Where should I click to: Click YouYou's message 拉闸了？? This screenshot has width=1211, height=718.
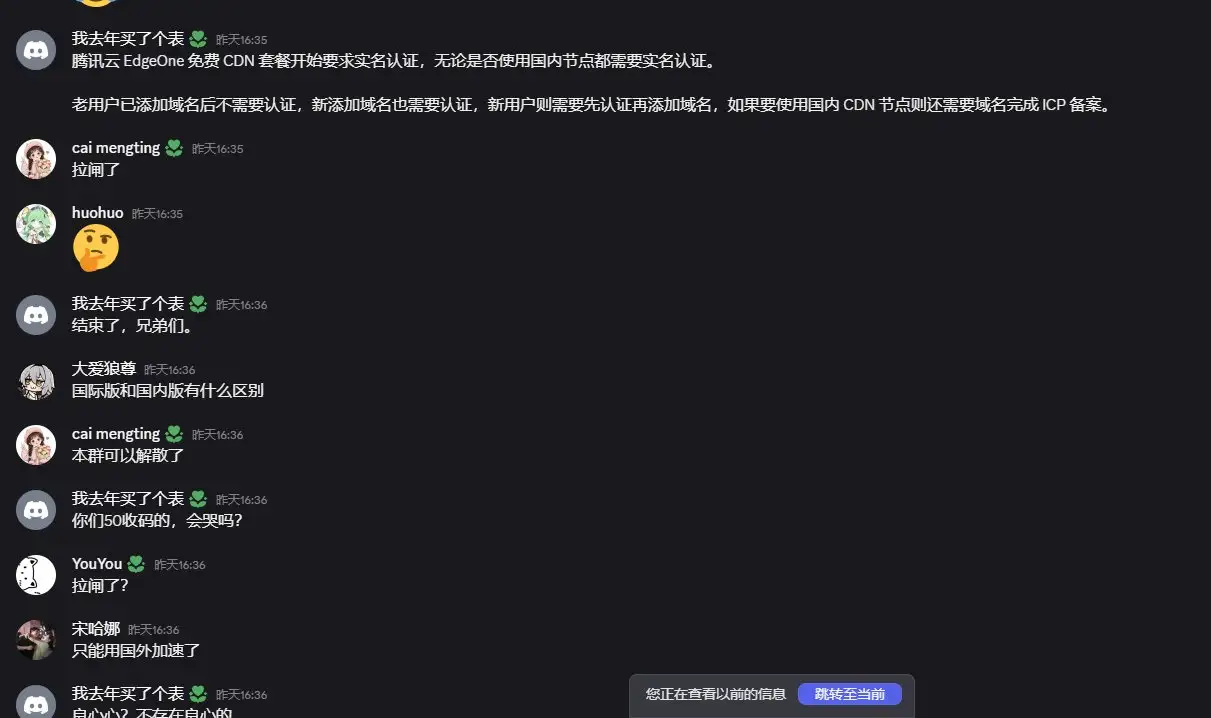click(100, 586)
